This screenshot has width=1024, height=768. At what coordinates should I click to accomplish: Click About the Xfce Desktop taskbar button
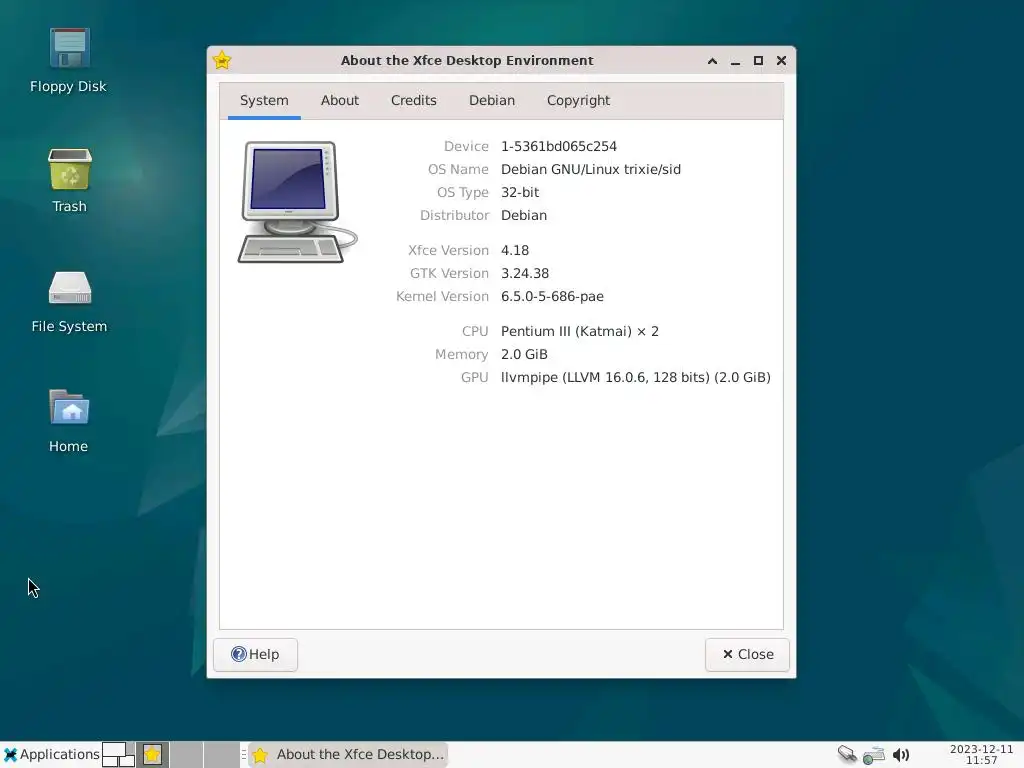(348, 755)
